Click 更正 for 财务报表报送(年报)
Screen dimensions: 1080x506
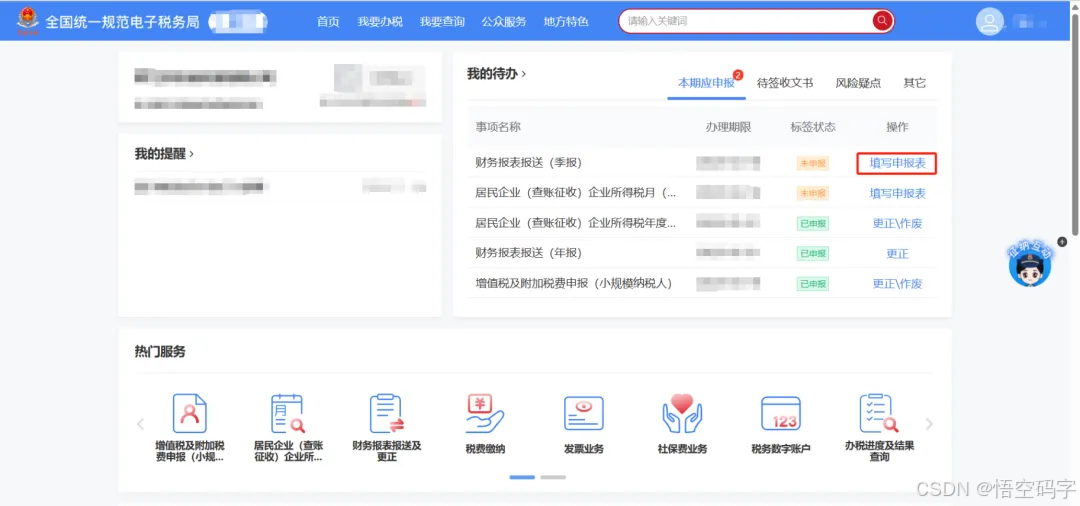(x=897, y=254)
